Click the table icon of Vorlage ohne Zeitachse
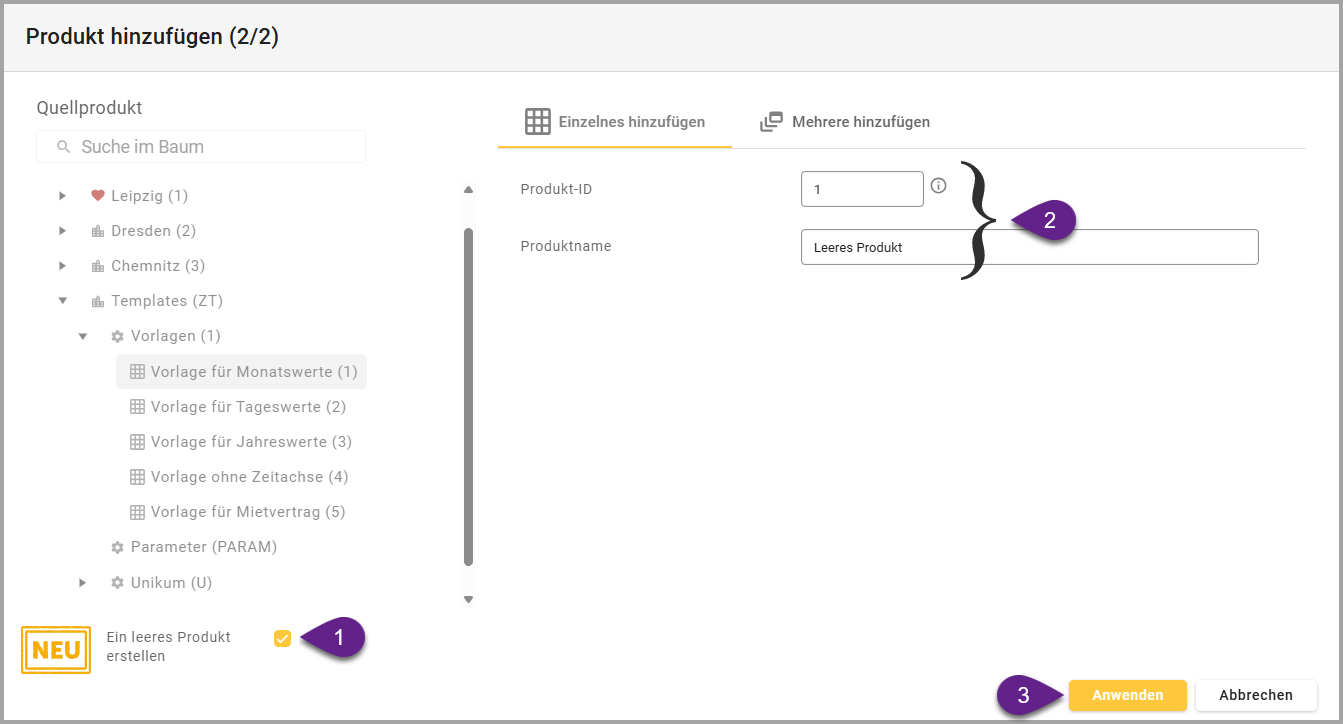 (x=138, y=477)
